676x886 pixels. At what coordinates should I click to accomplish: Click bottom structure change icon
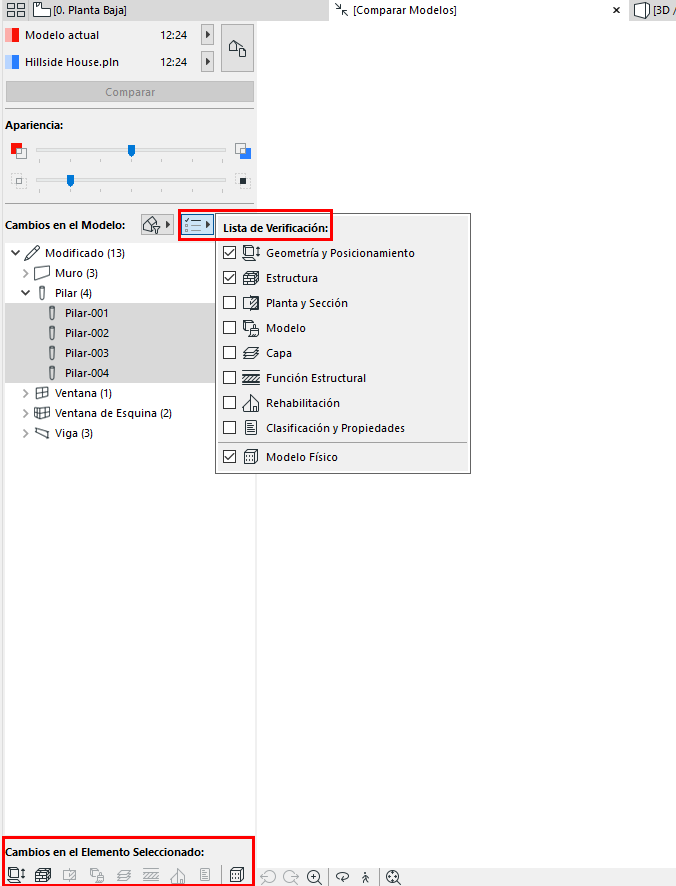pos(43,875)
